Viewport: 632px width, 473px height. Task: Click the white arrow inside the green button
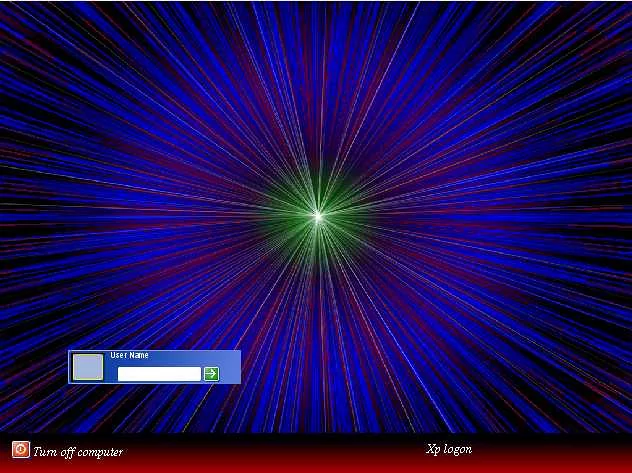pyautogui.click(x=211, y=374)
